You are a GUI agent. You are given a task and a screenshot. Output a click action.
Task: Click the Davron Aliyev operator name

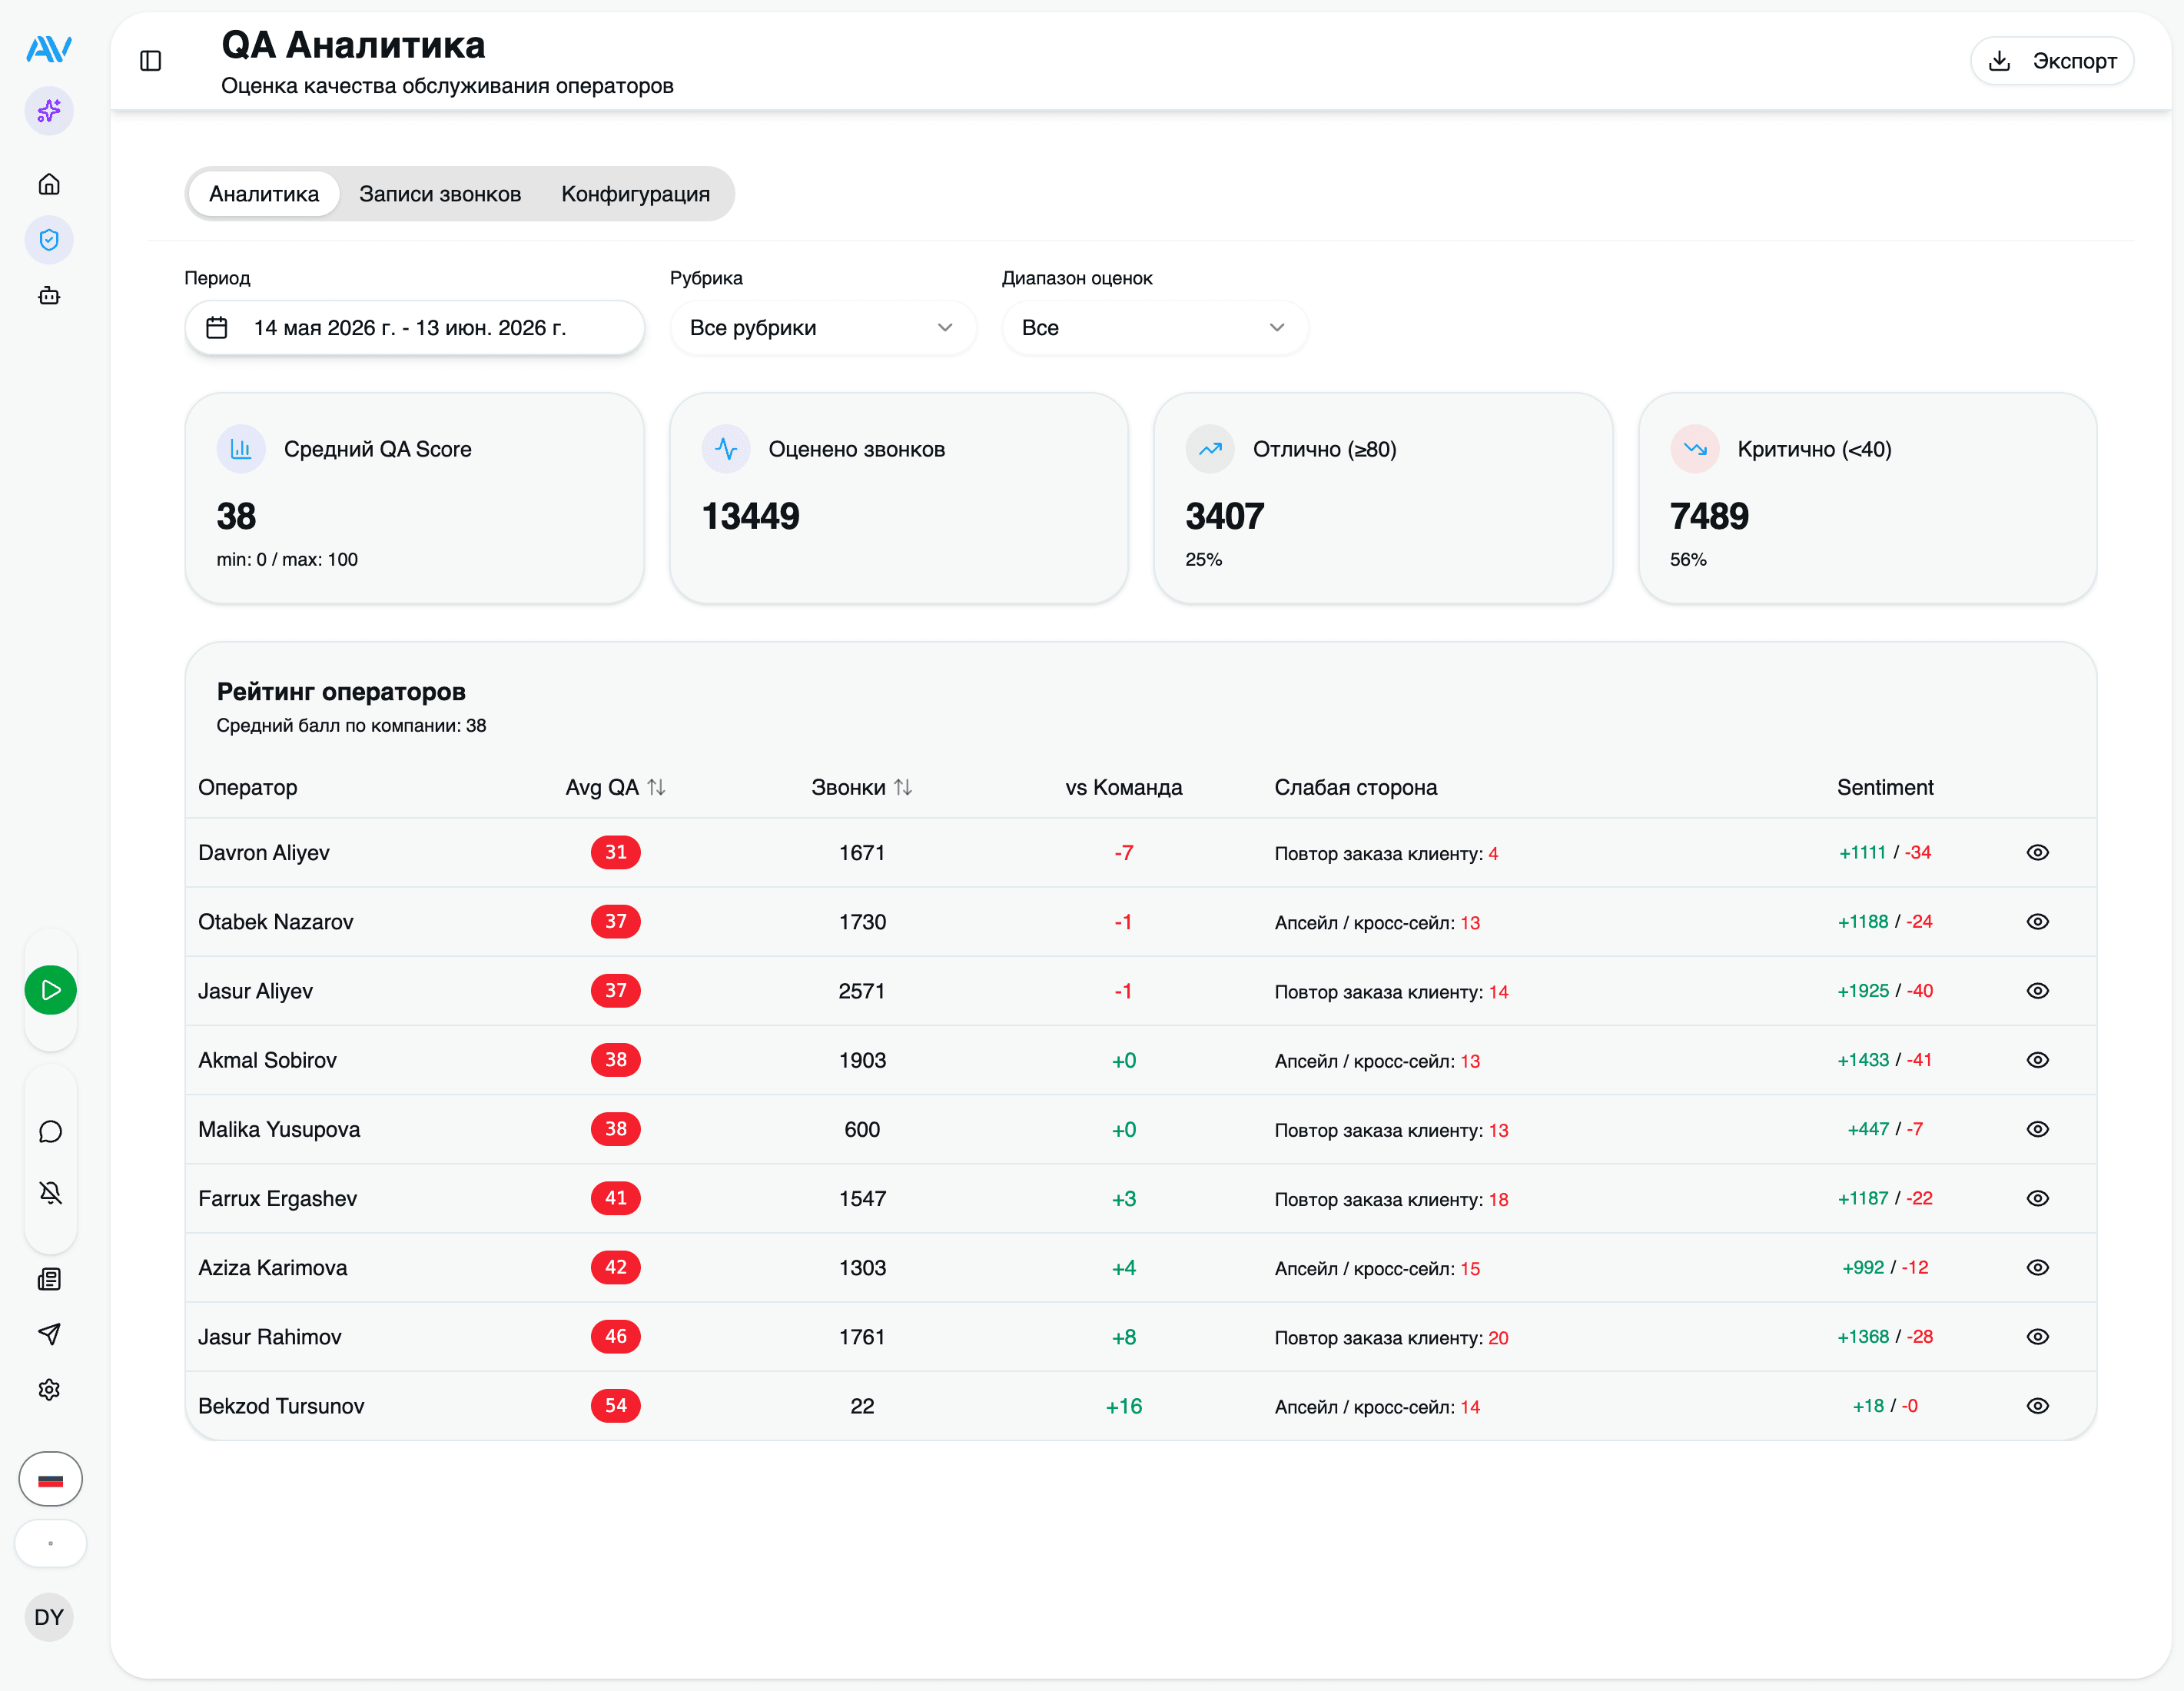tap(264, 853)
